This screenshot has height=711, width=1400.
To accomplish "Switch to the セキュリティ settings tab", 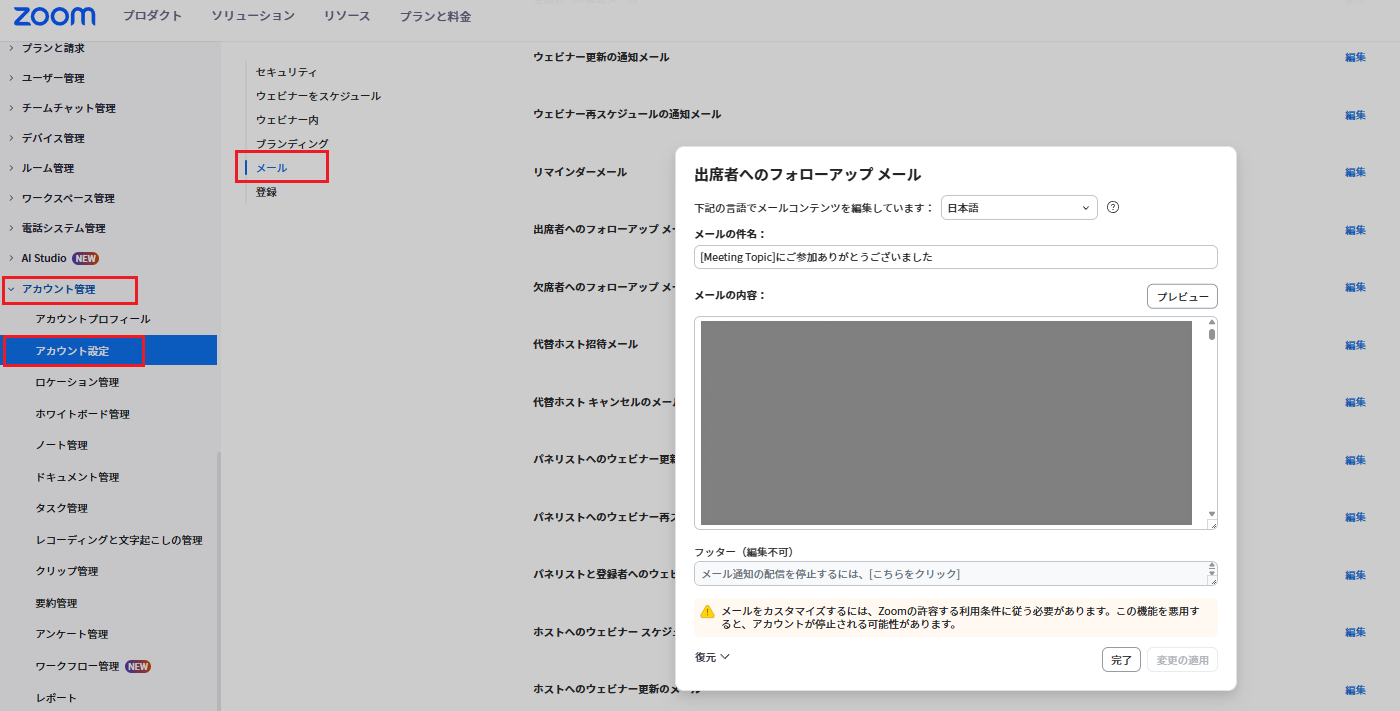I will [x=286, y=72].
